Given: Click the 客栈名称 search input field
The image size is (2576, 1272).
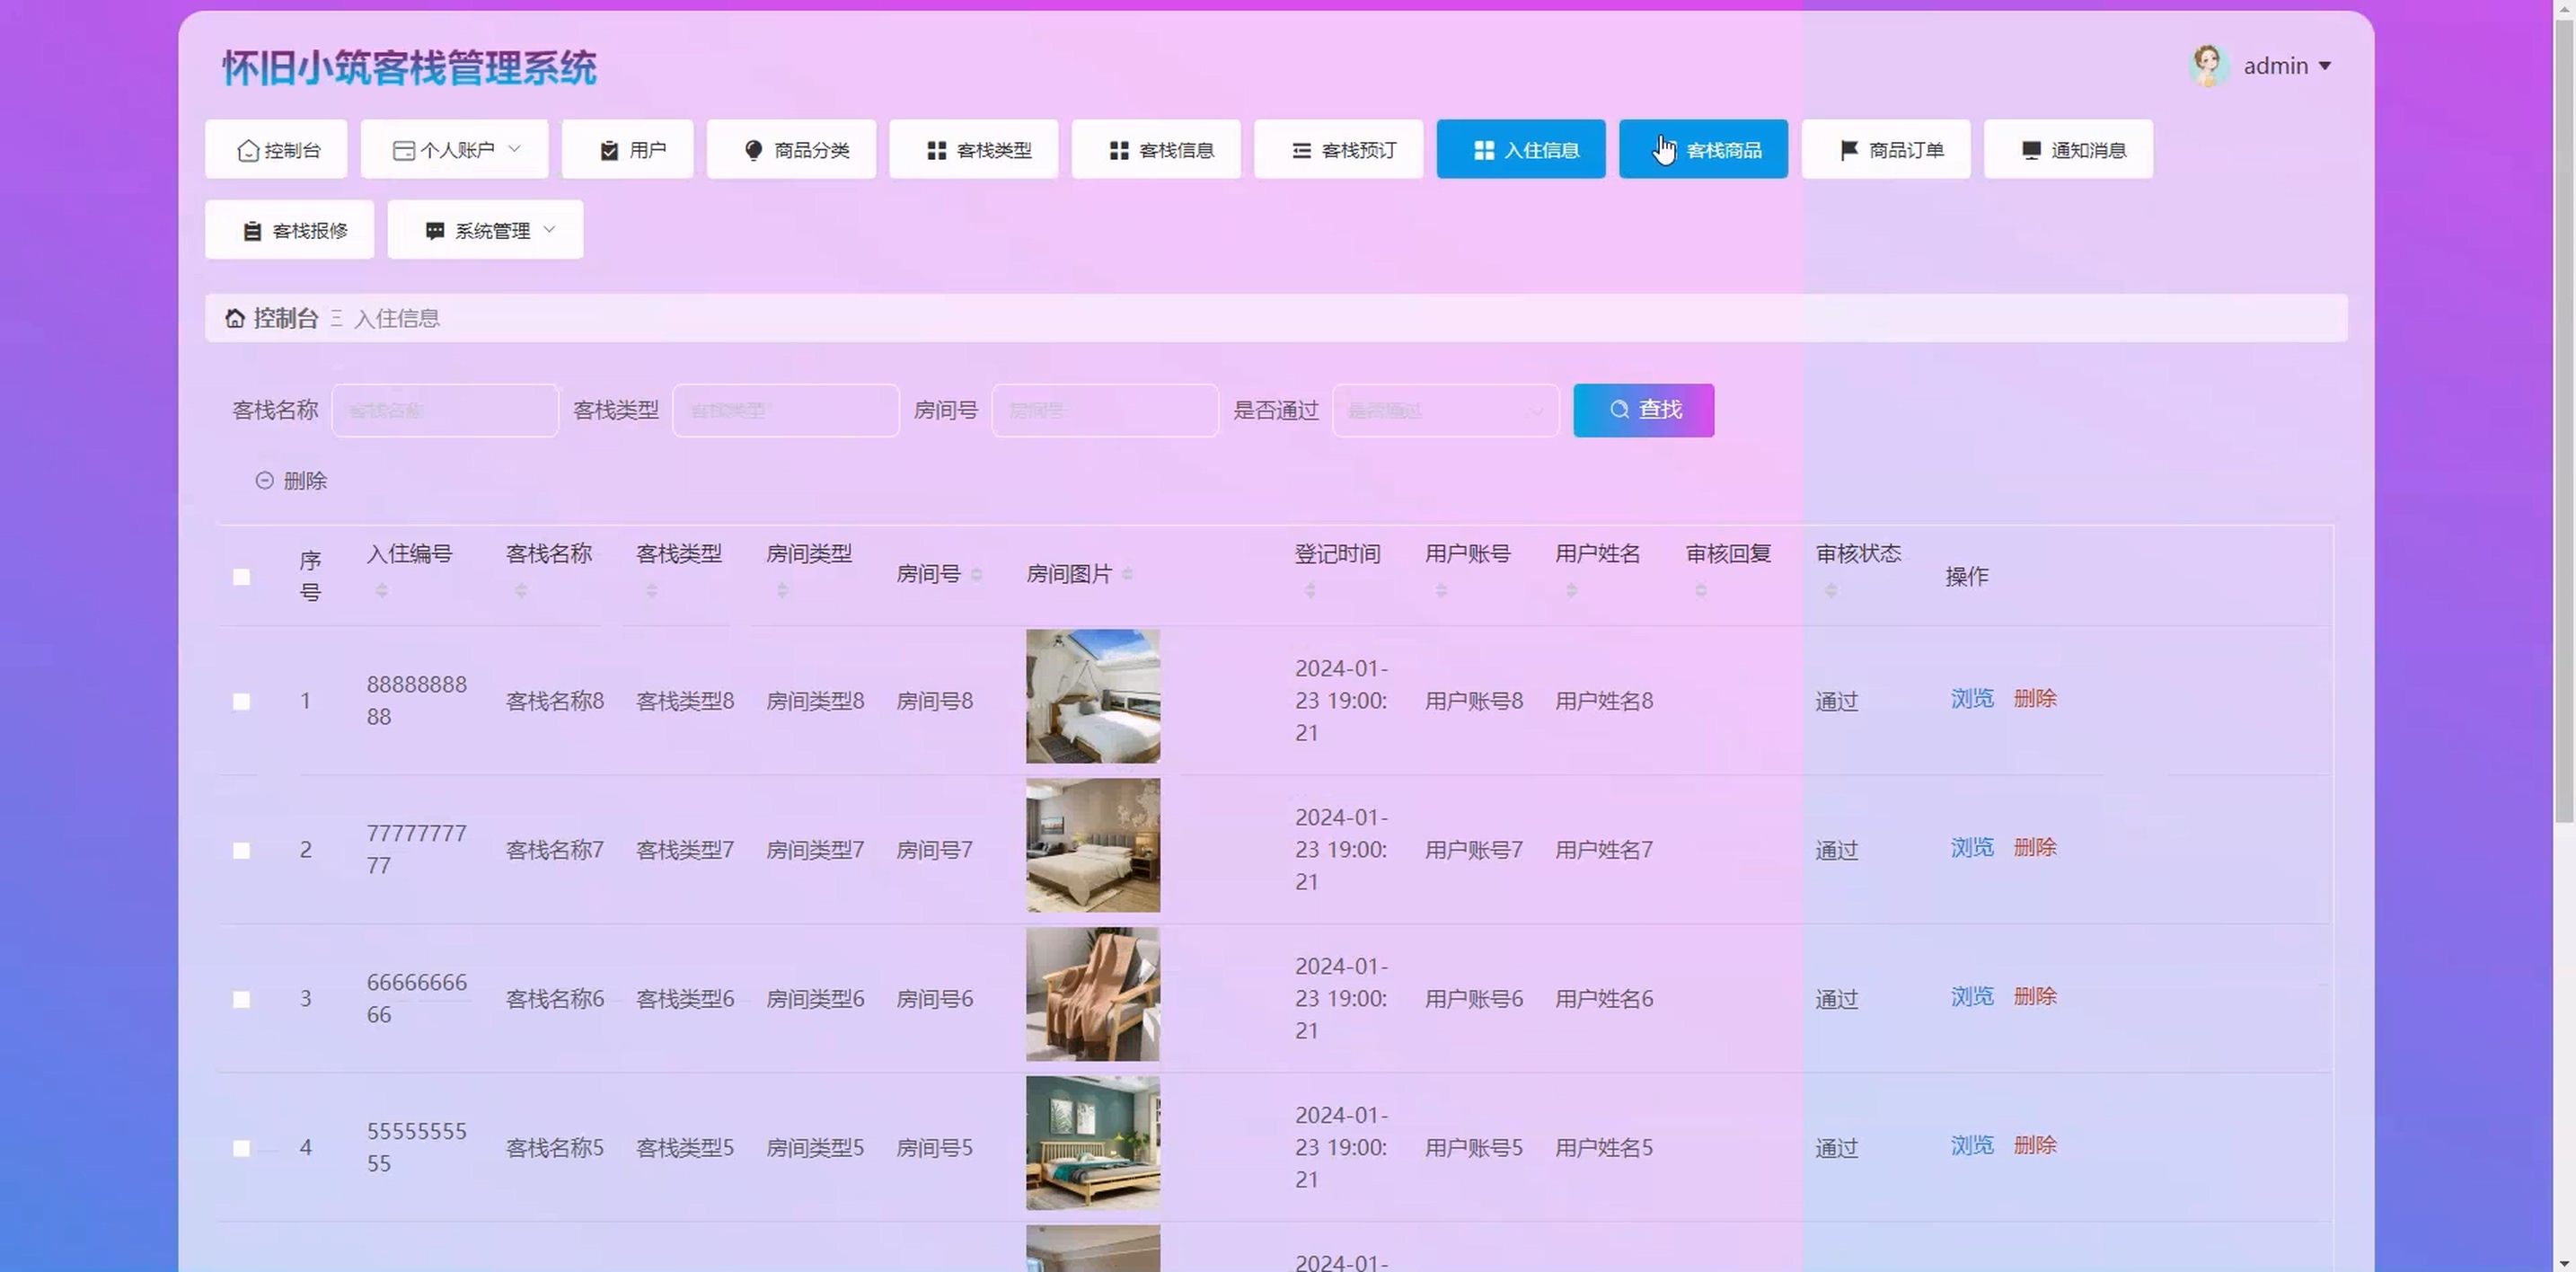Looking at the screenshot, I should click(x=444, y=411).
